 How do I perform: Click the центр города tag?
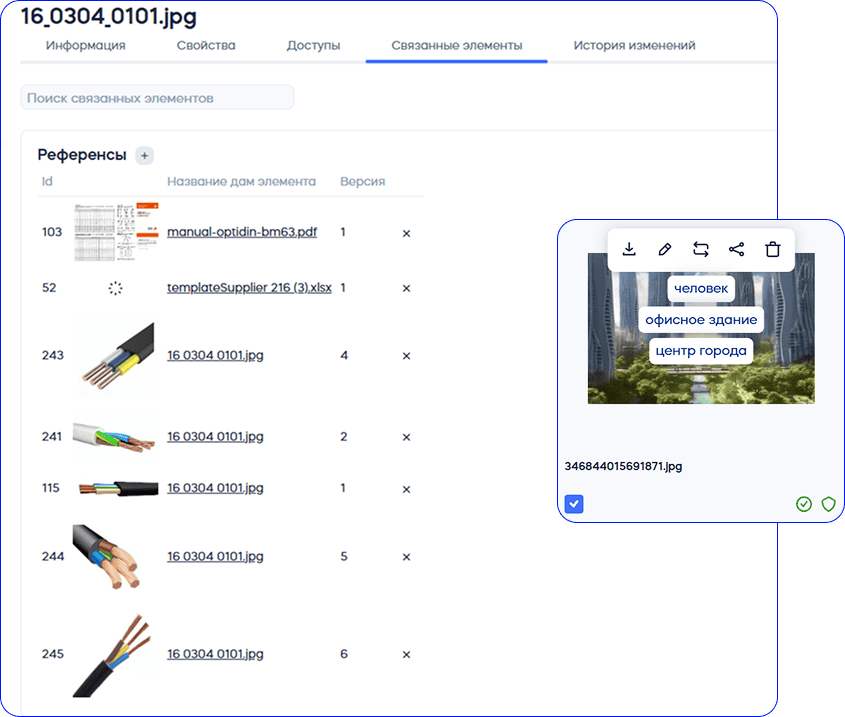point(701,351)
